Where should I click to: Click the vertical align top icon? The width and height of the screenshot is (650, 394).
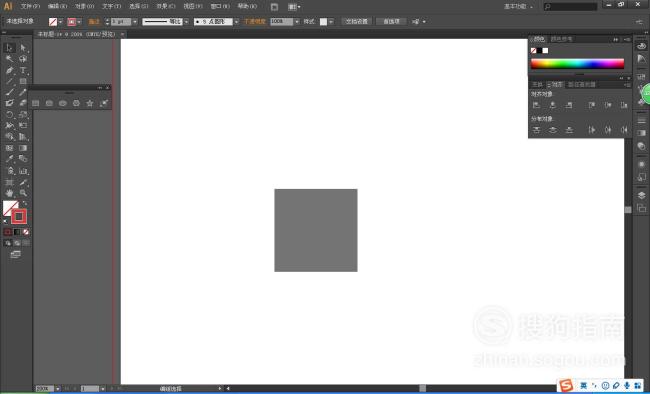point(592,105)
